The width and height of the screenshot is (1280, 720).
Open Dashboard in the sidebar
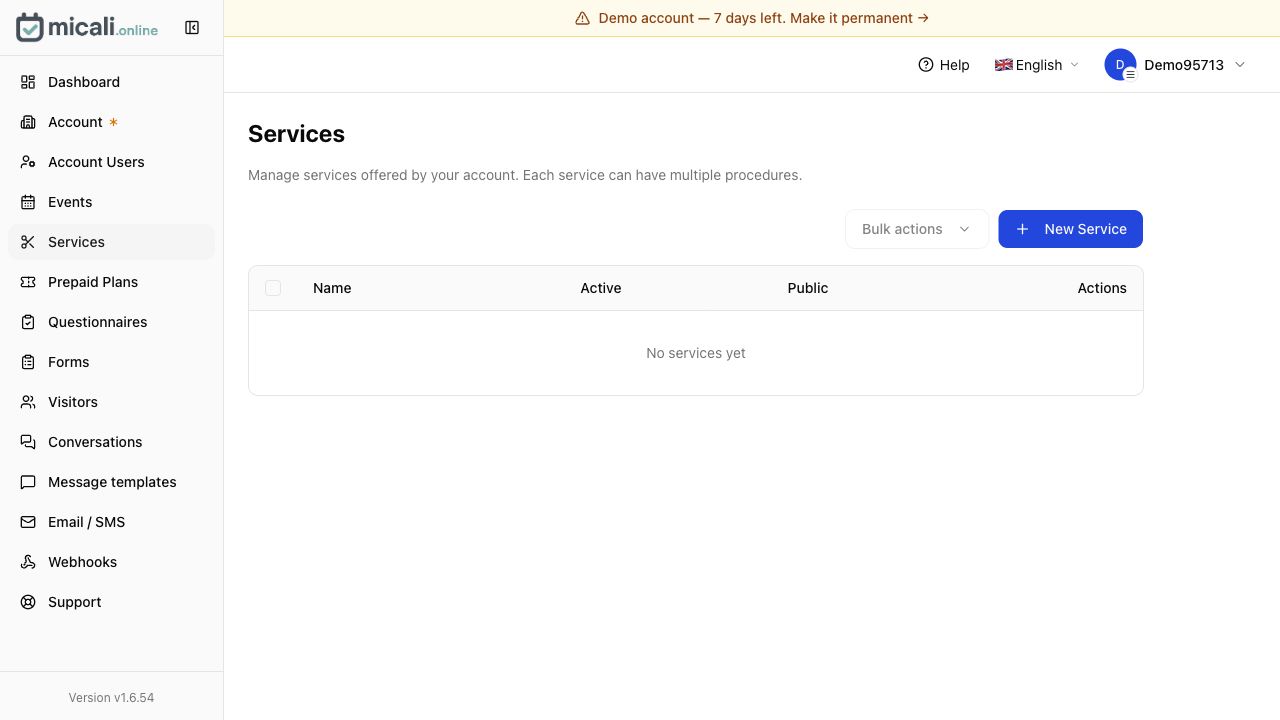111,82
